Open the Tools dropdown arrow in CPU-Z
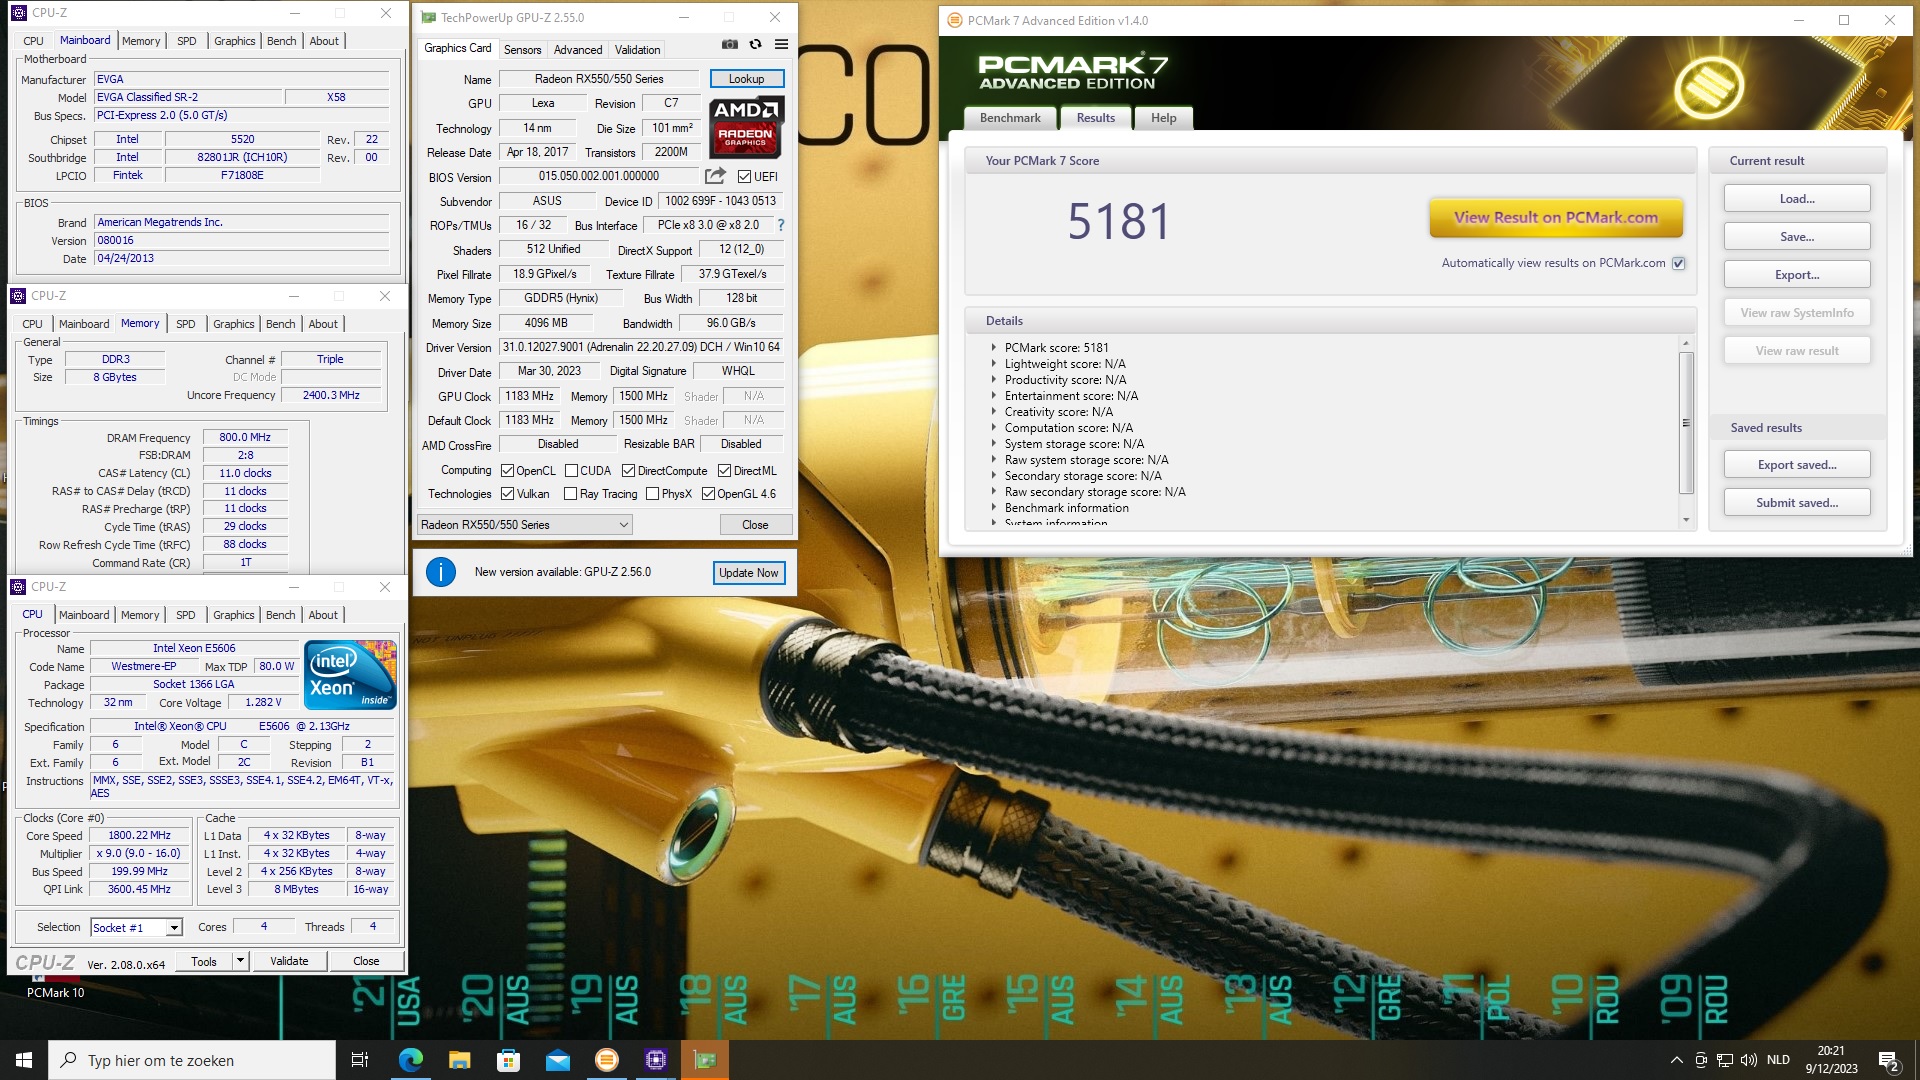 pos(240,961)
